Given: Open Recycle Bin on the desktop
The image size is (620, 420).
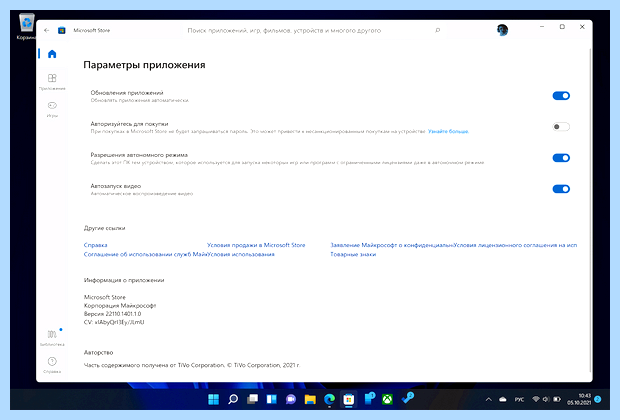Looking at the screenshot, I should [x=26, y=26].
